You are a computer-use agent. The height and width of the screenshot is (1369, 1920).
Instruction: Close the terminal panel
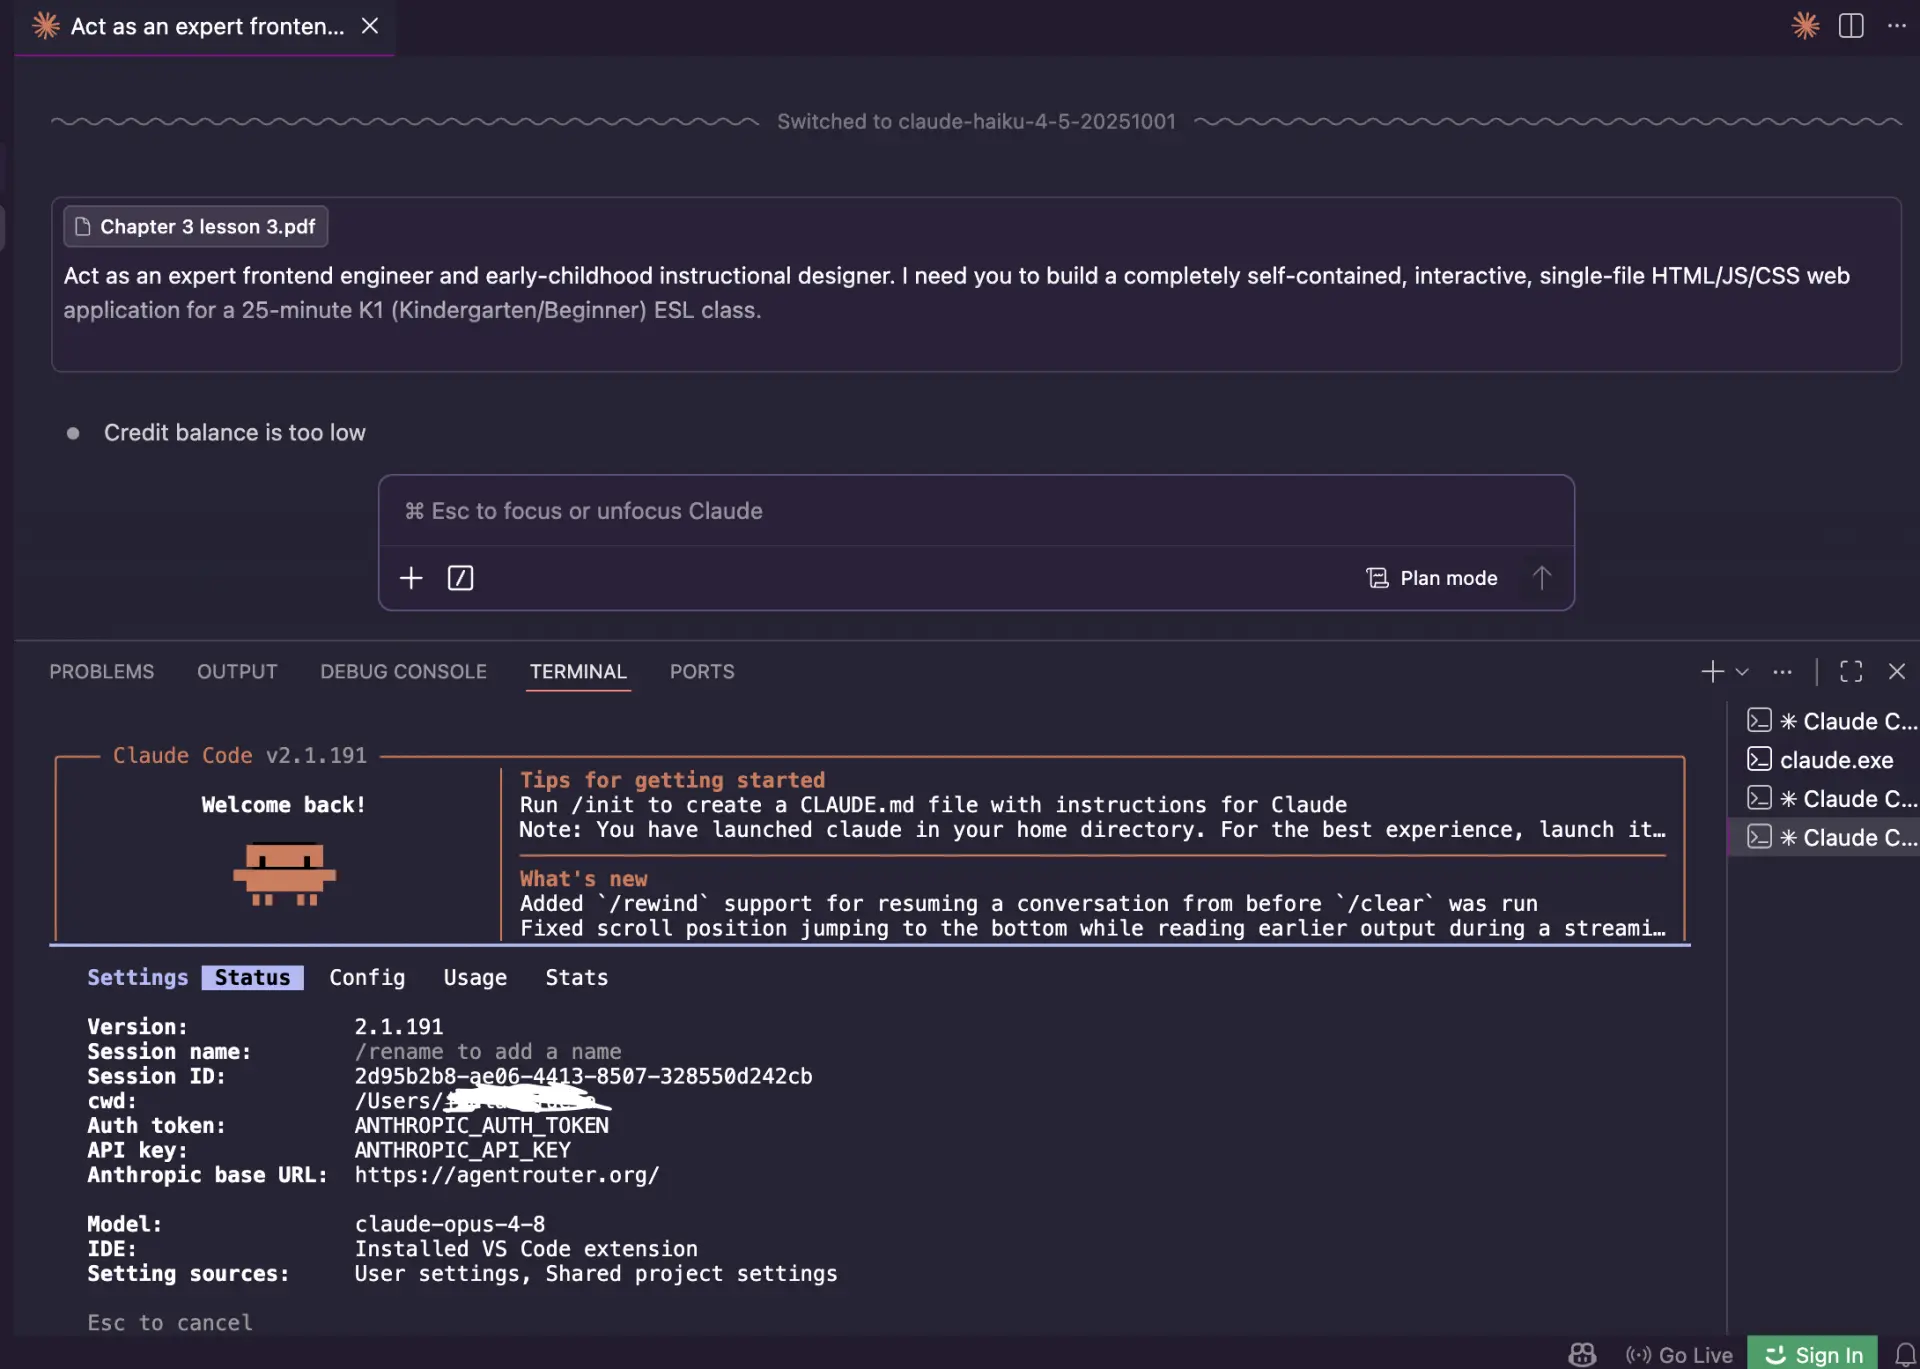[x=1897, y=672]
